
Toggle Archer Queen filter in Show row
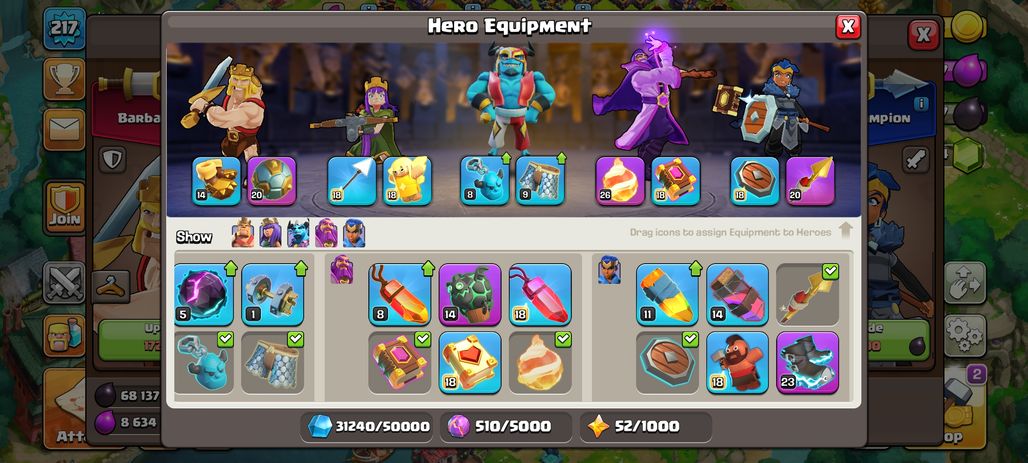(x=270, y=233)
